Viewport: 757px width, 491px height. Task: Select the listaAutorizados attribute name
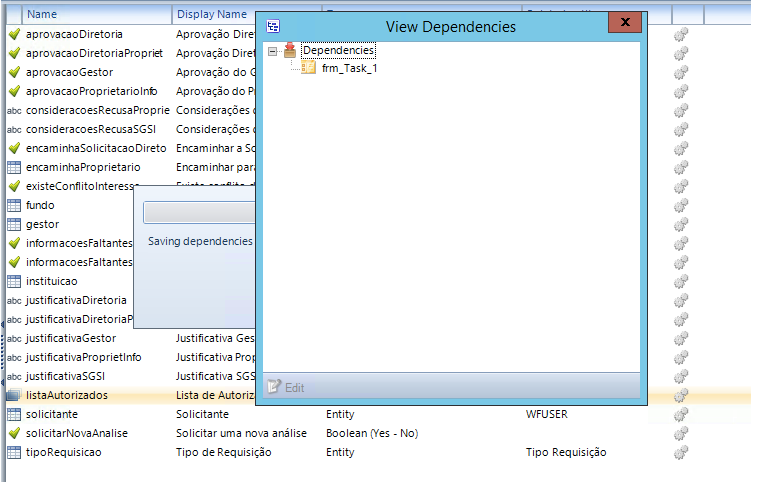click(x=67, y=395)
